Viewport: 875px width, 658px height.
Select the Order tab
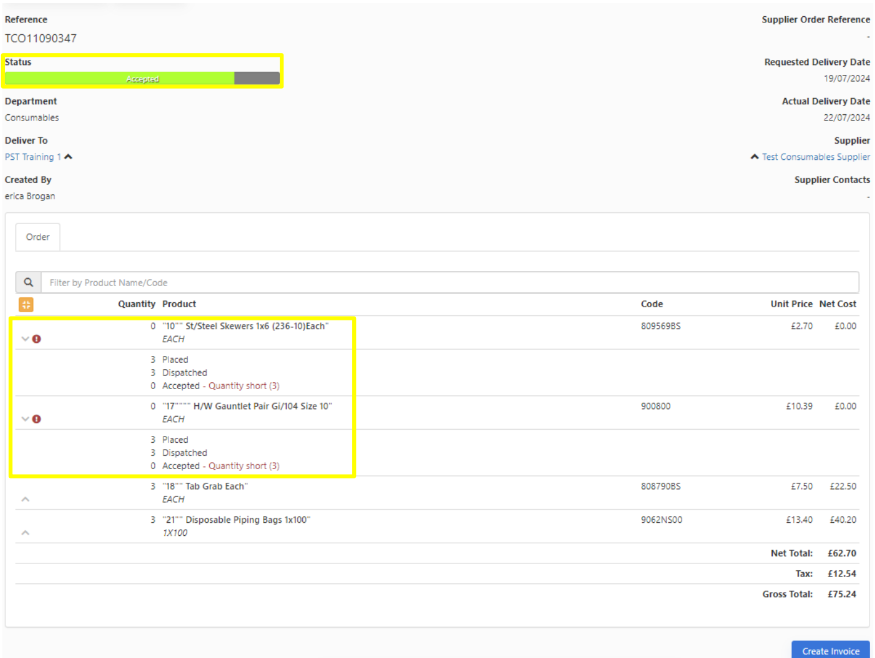38,237
